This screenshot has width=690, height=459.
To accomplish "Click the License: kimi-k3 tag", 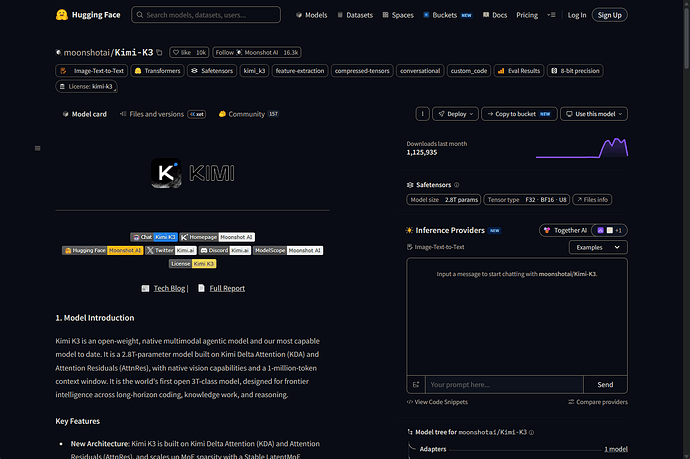I will tap(86, 87).
